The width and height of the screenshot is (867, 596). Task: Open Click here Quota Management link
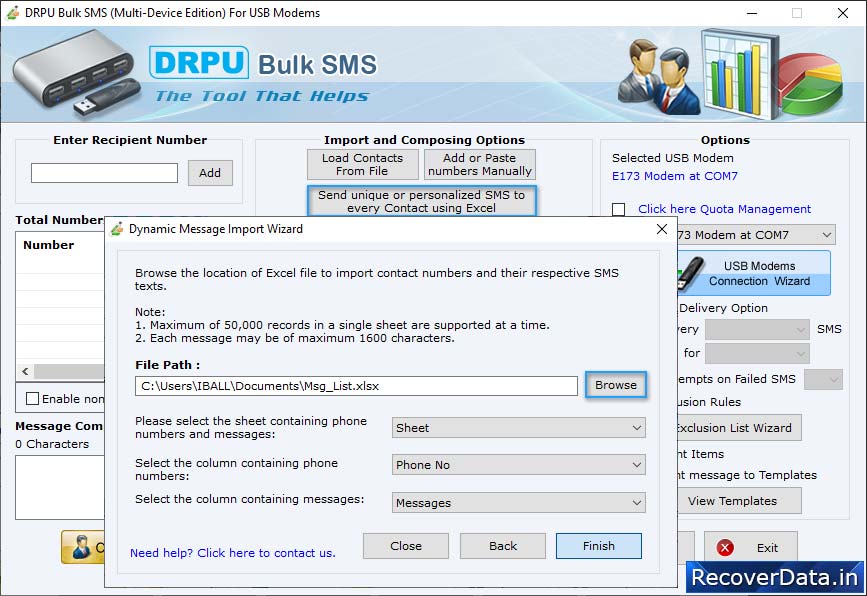click(724, 209)
